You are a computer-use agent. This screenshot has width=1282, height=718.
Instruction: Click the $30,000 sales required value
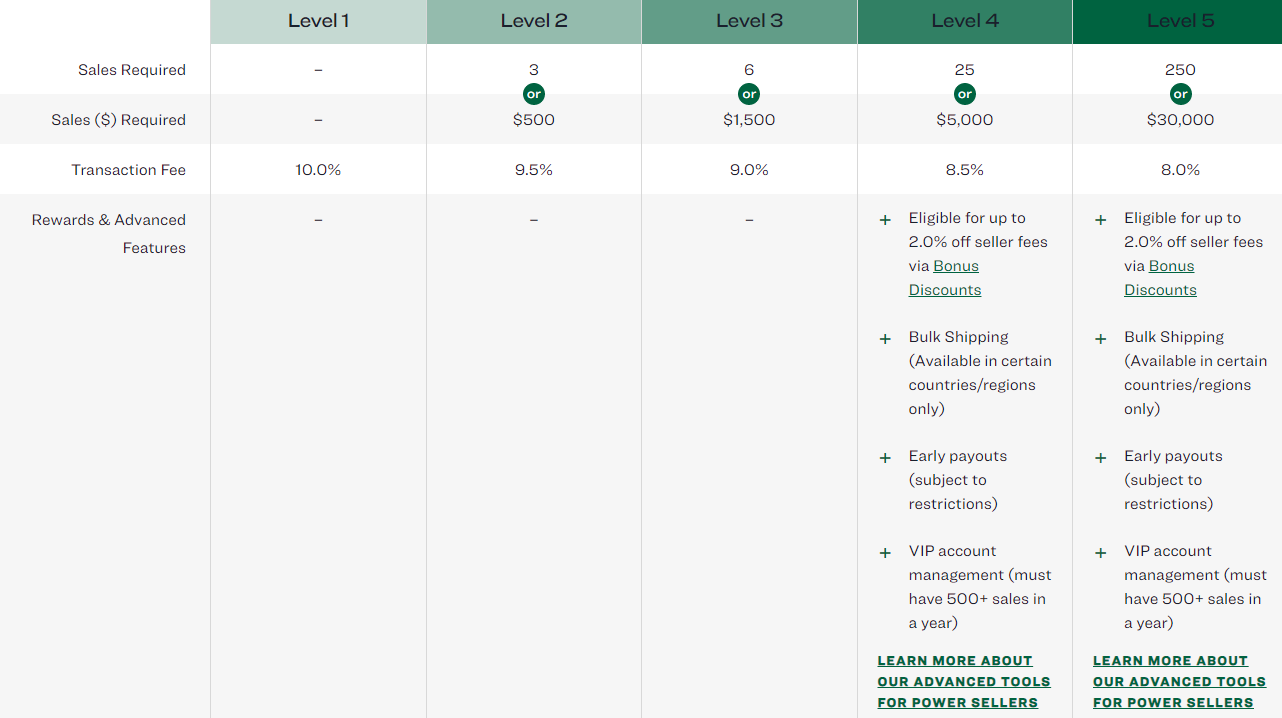[1180, 120]
